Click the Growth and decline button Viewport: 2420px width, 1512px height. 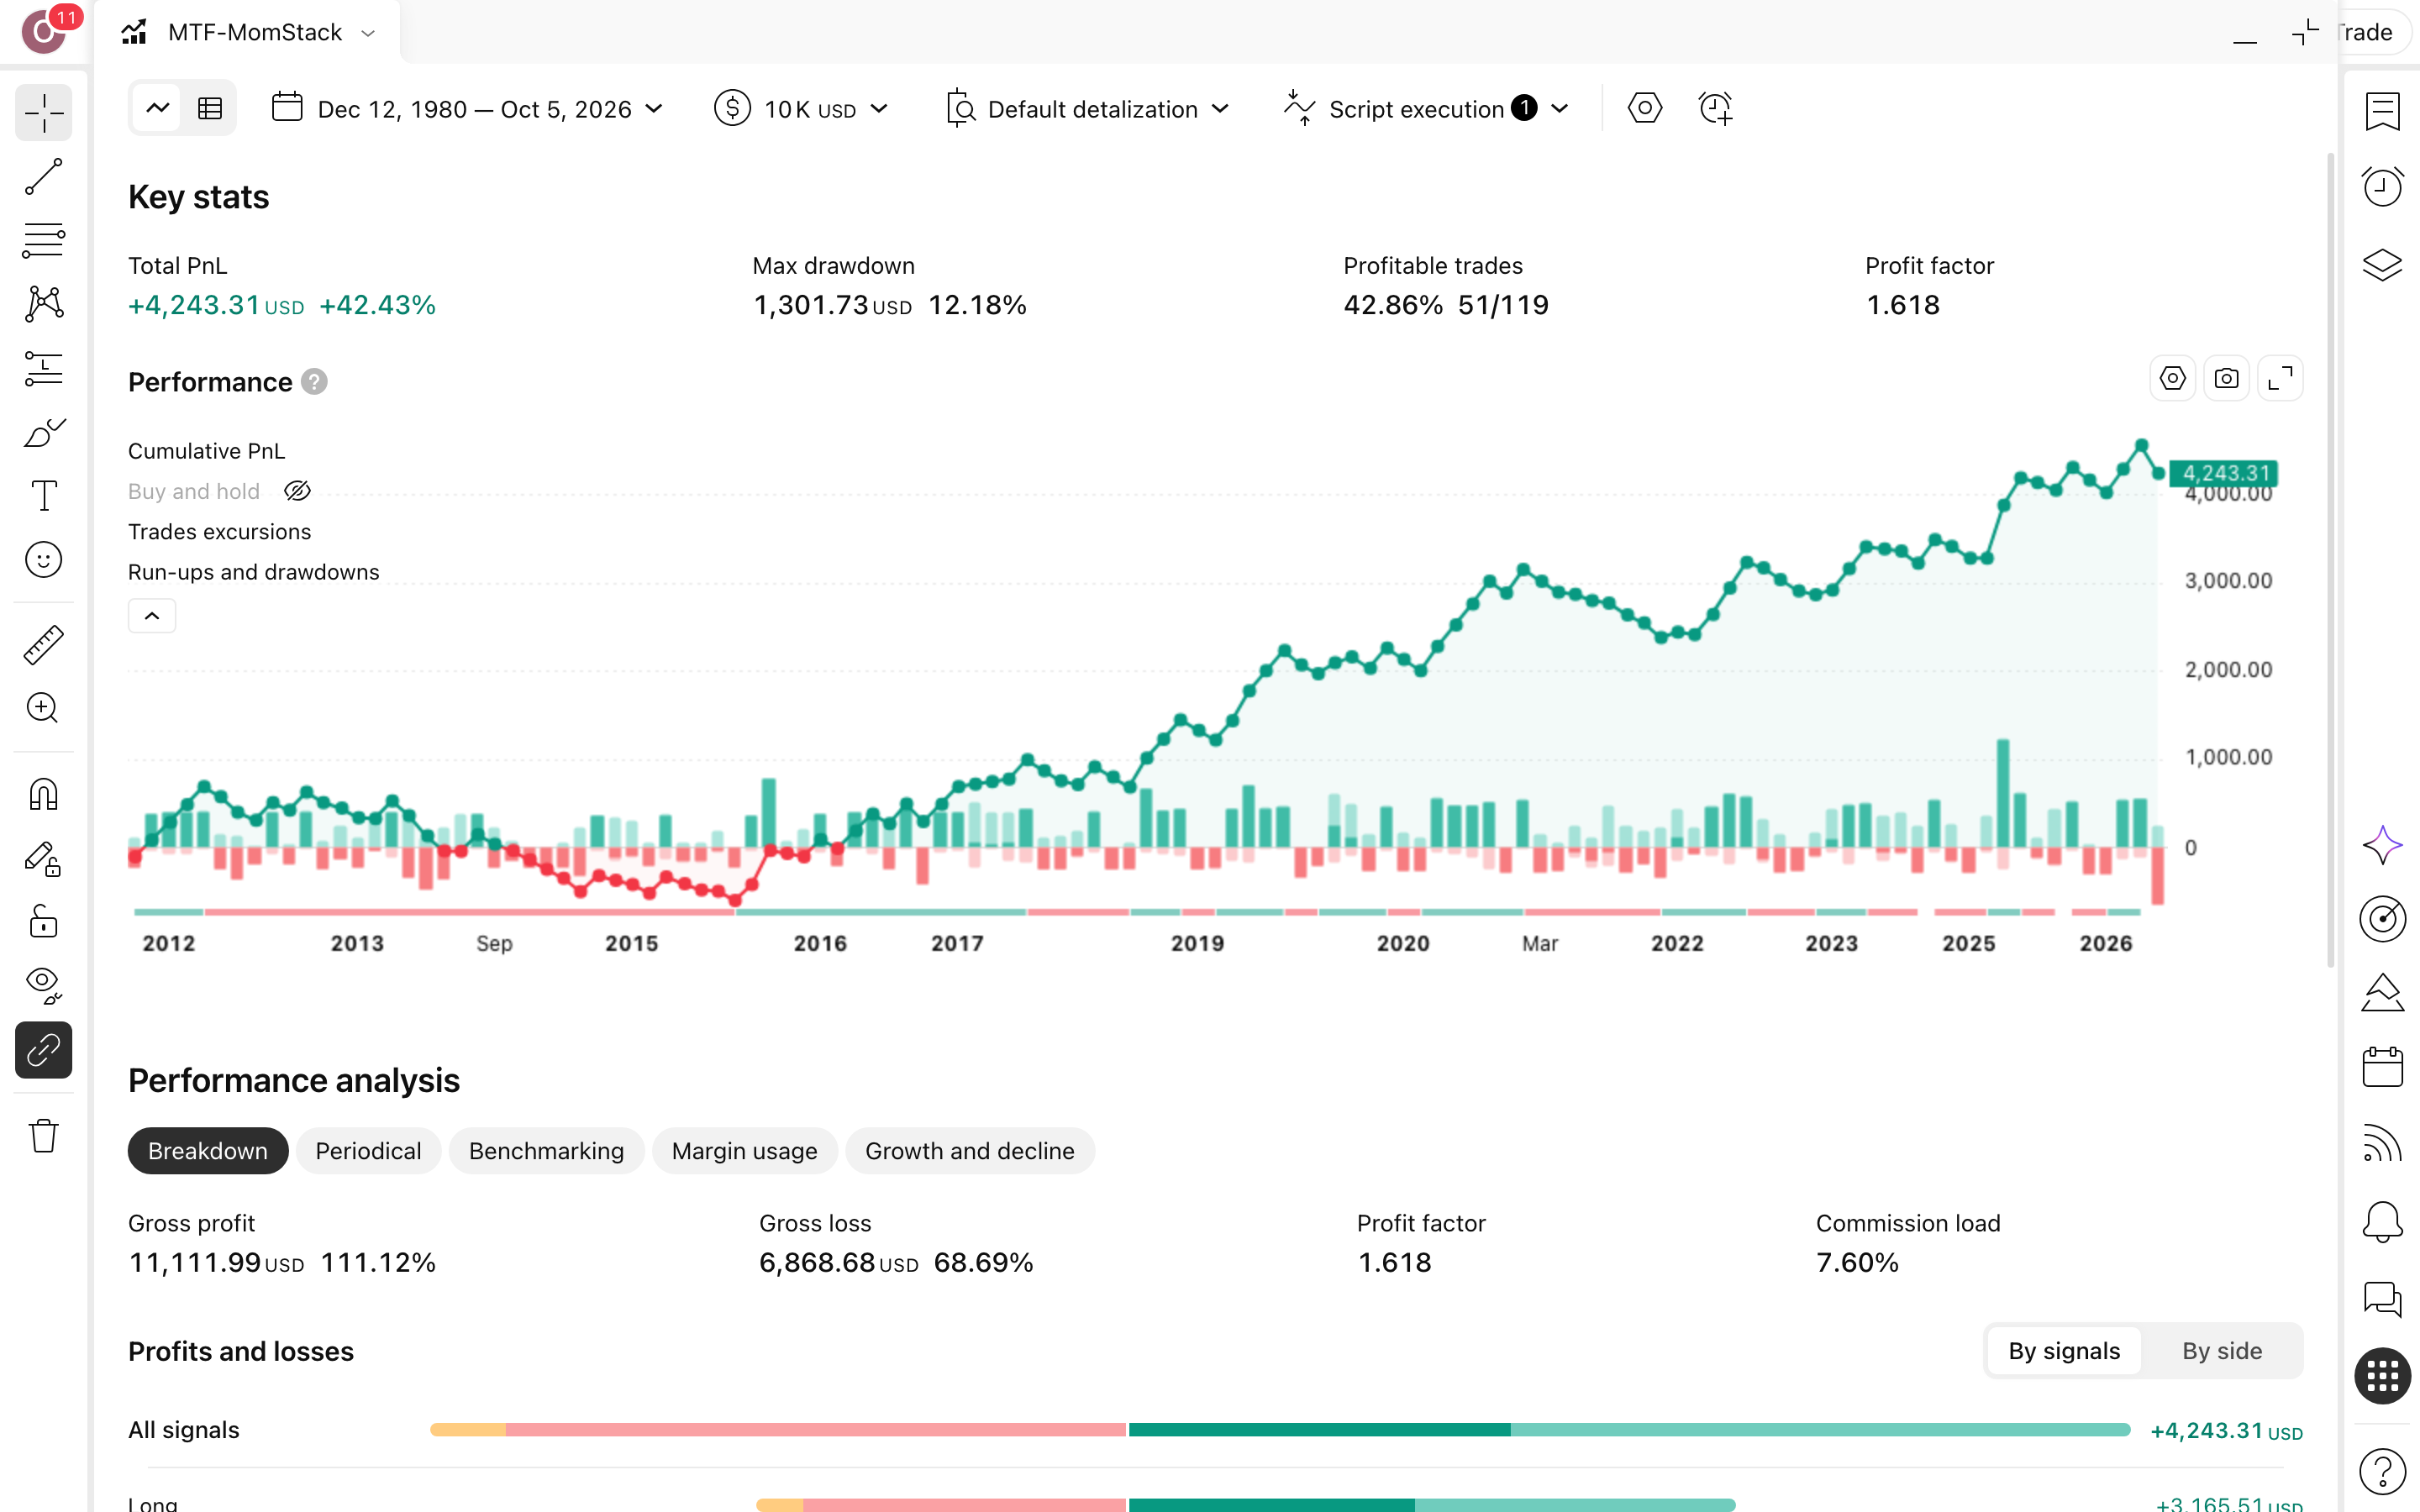point(970,1151)
